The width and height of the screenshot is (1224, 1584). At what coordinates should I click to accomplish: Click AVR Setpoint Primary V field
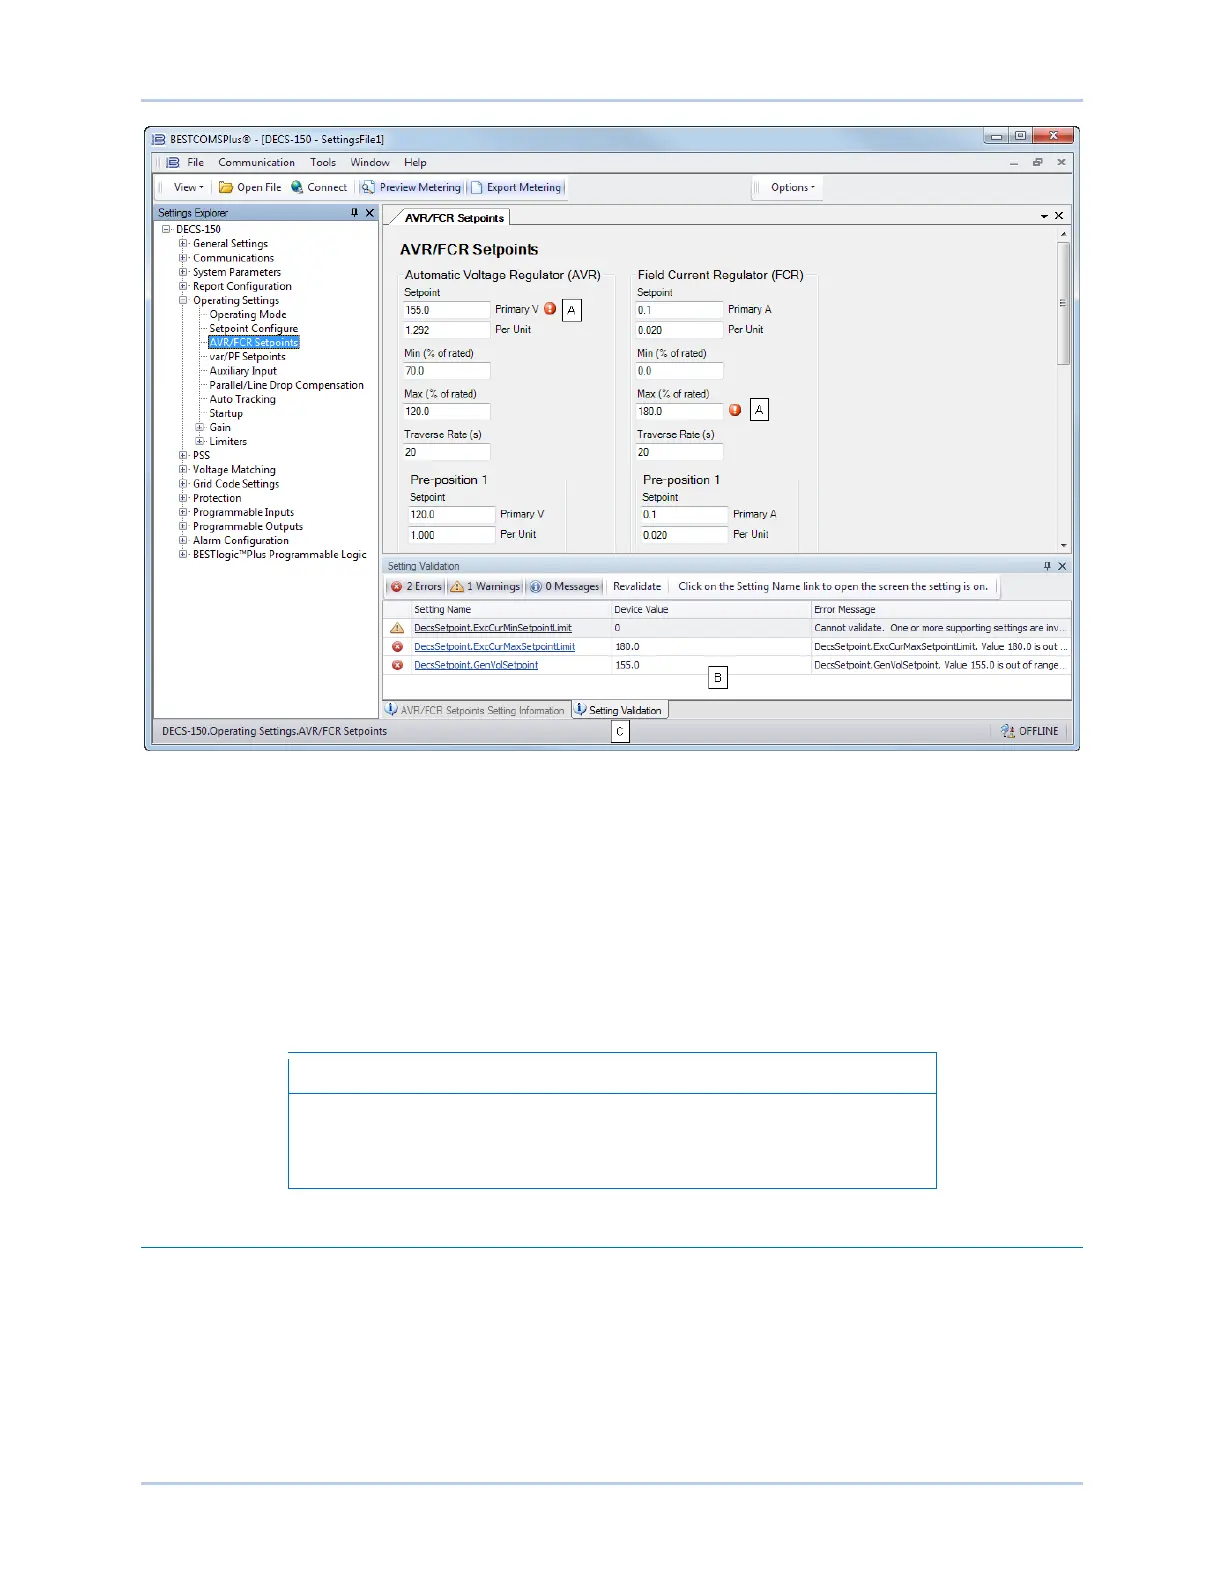coord(447,310)
